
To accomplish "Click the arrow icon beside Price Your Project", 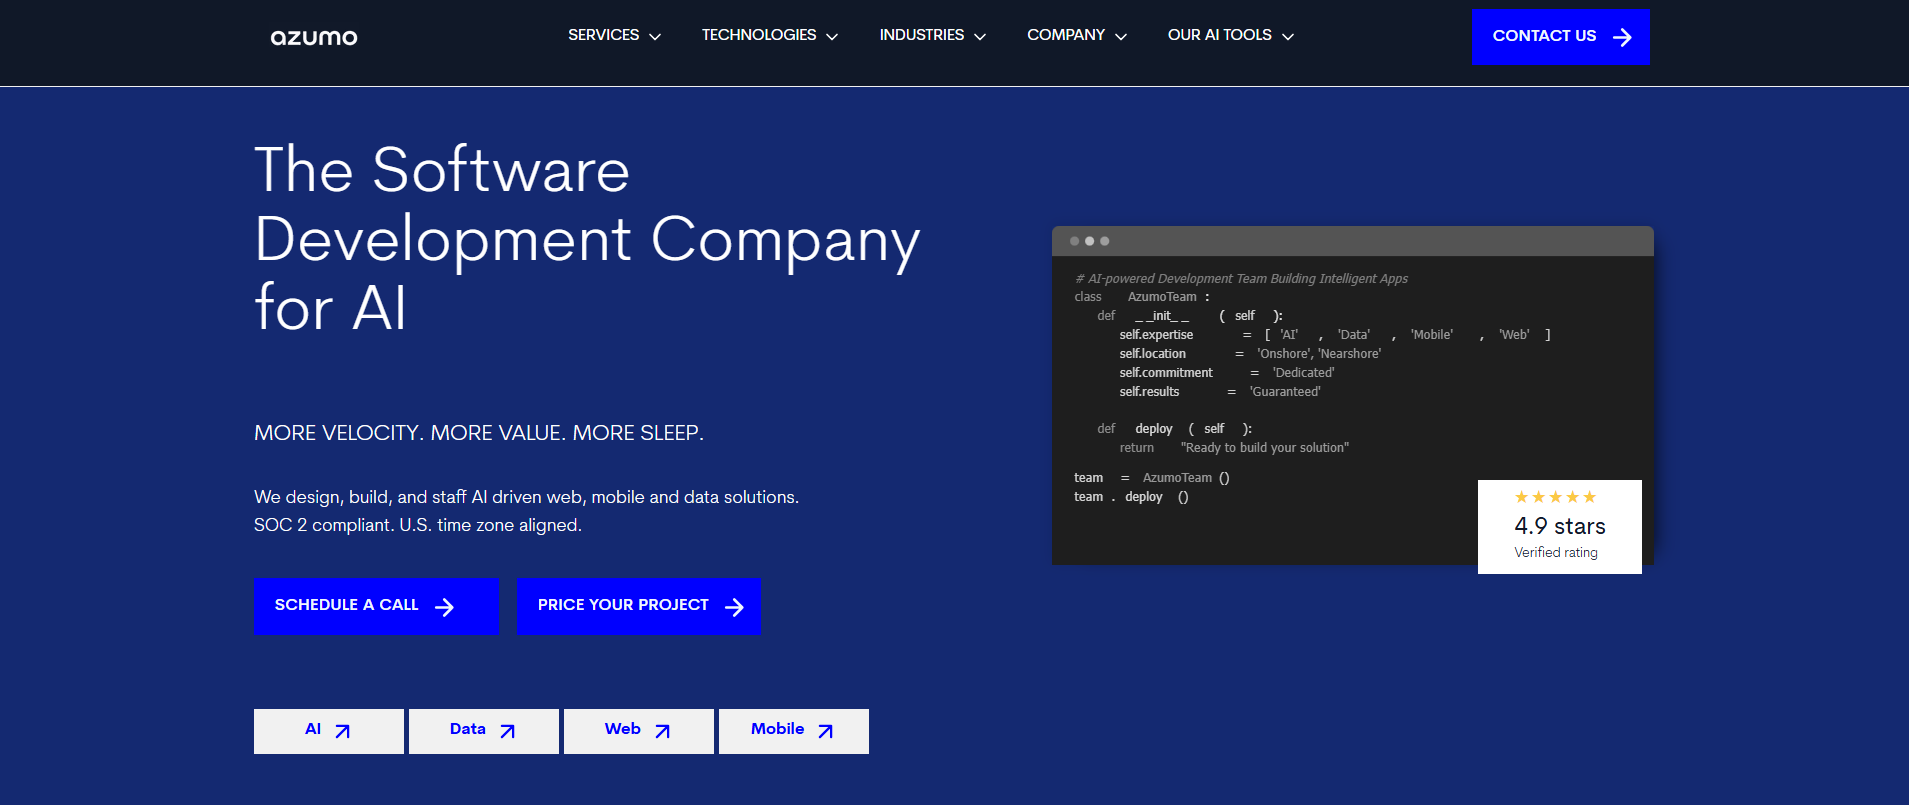I will click(734, 607).
